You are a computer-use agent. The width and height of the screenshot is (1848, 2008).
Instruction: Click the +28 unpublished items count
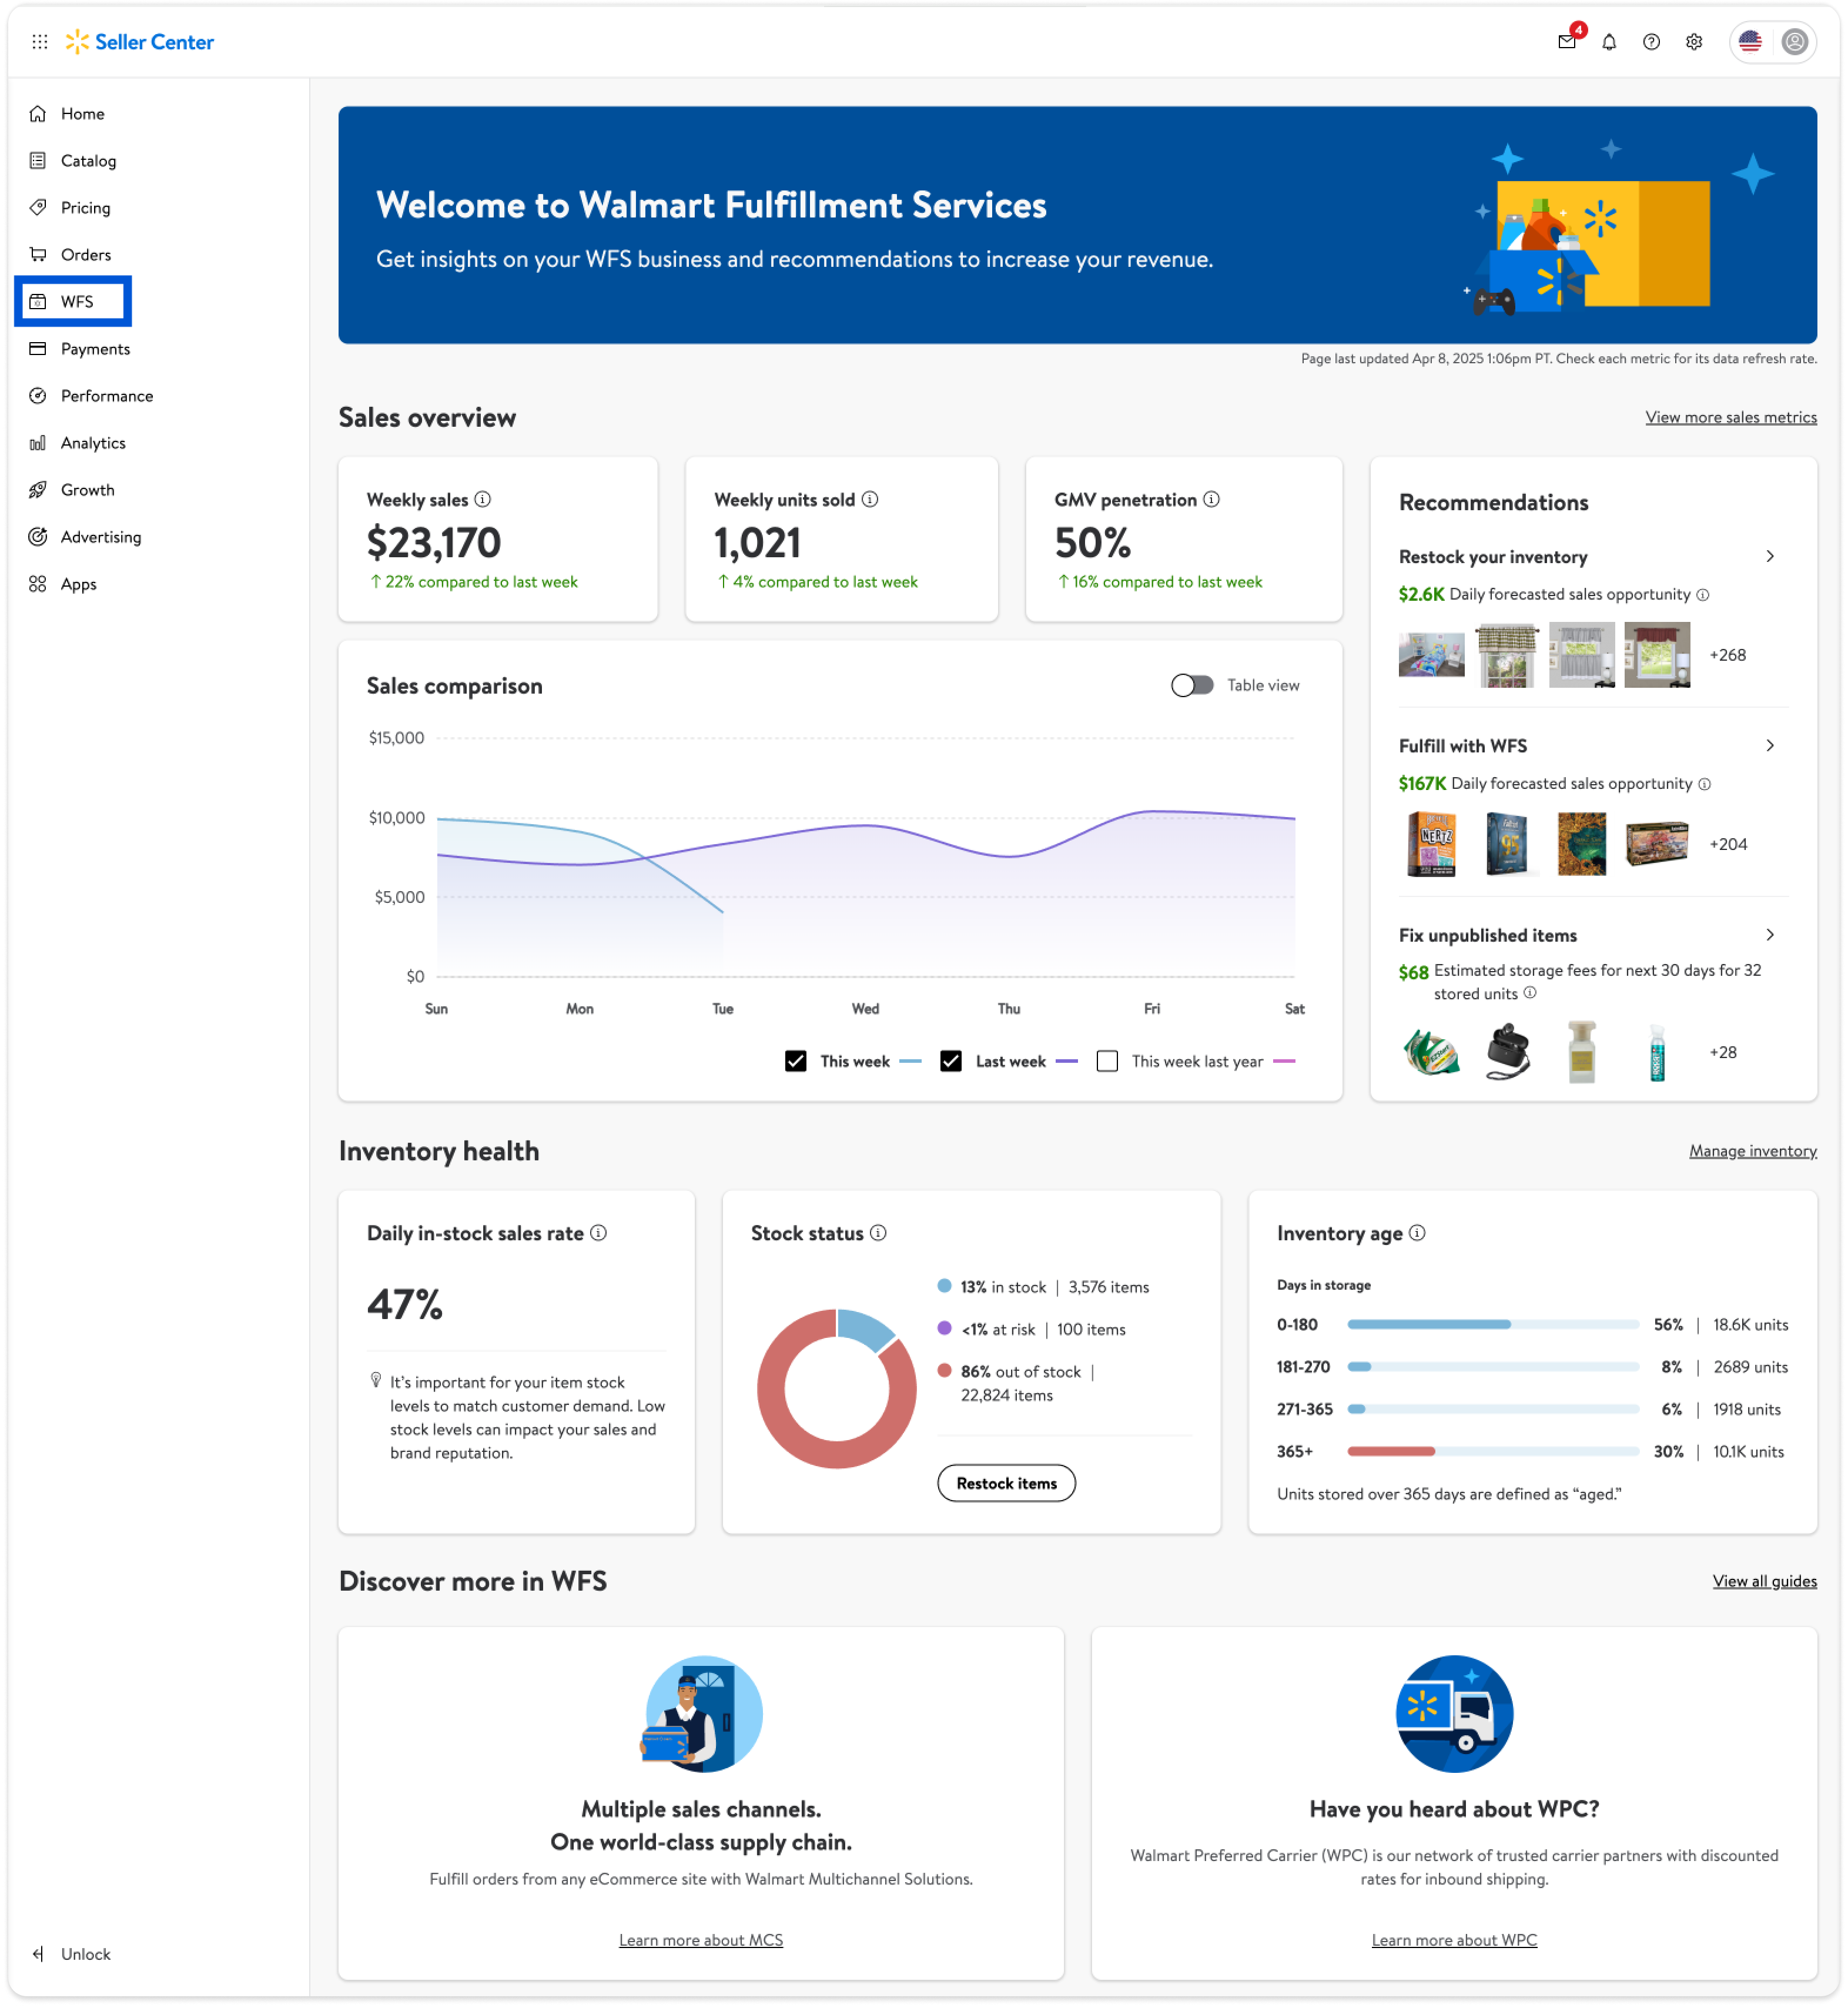(x=1723, y=1052)
